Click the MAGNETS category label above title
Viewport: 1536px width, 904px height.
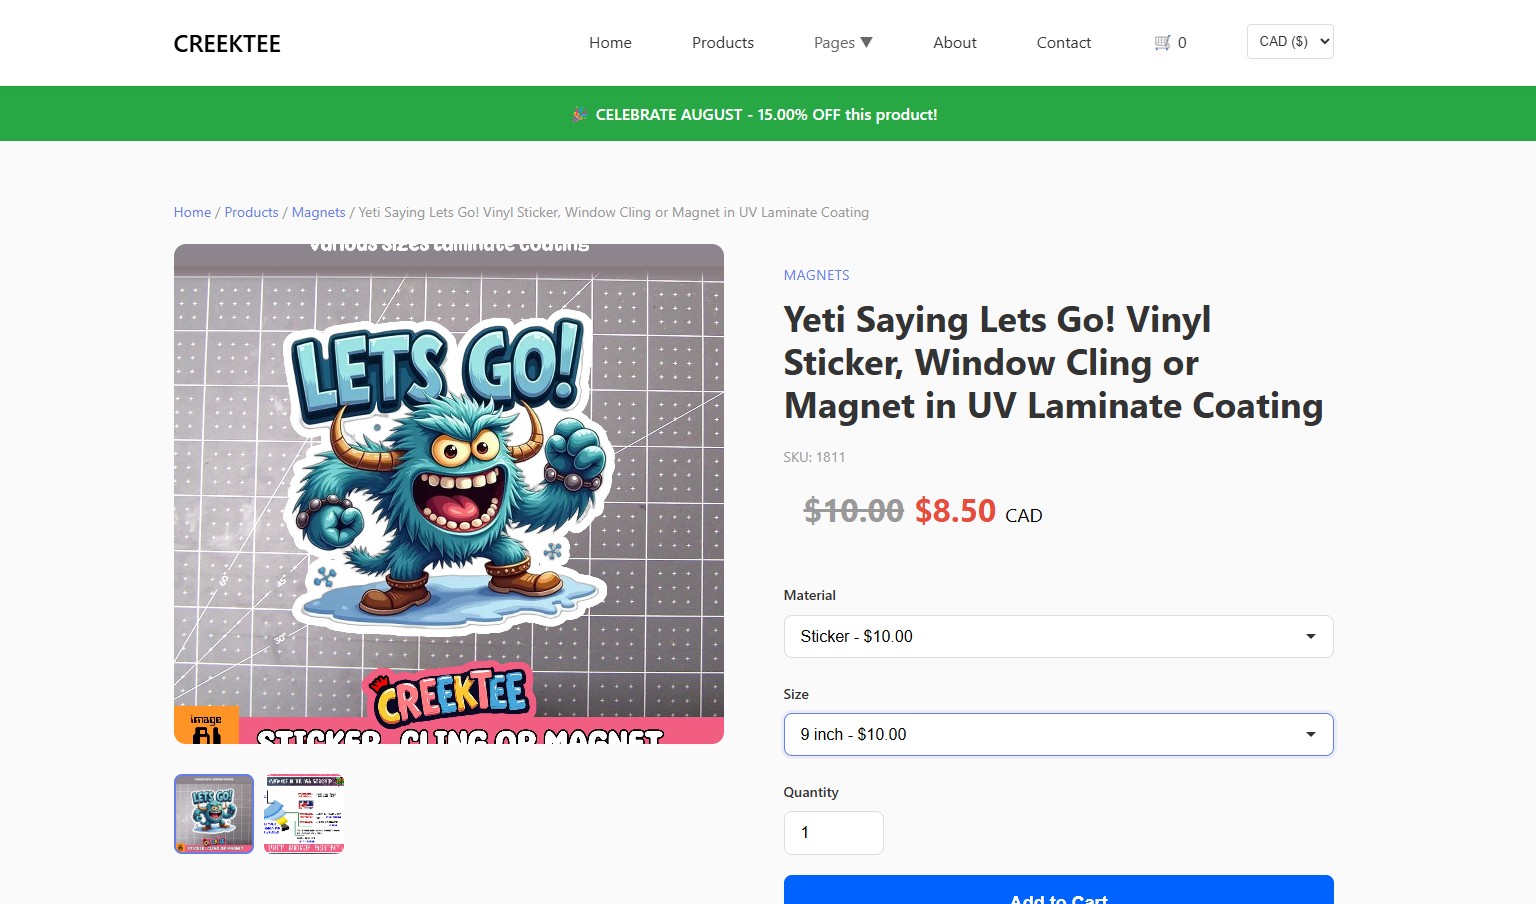tap(816, 275)
